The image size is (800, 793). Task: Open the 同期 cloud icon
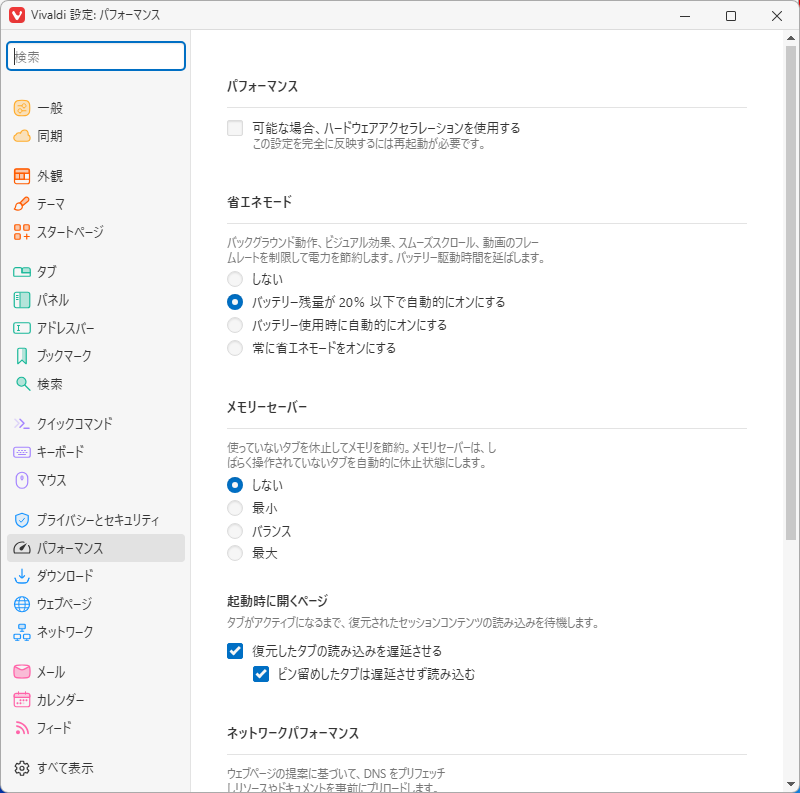pyautogui.click(x=21, y=136)
